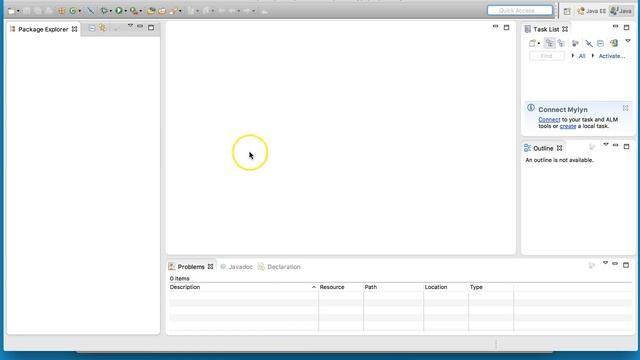
Task: Click the Collapse All icon in Task List
Action: 600,43
